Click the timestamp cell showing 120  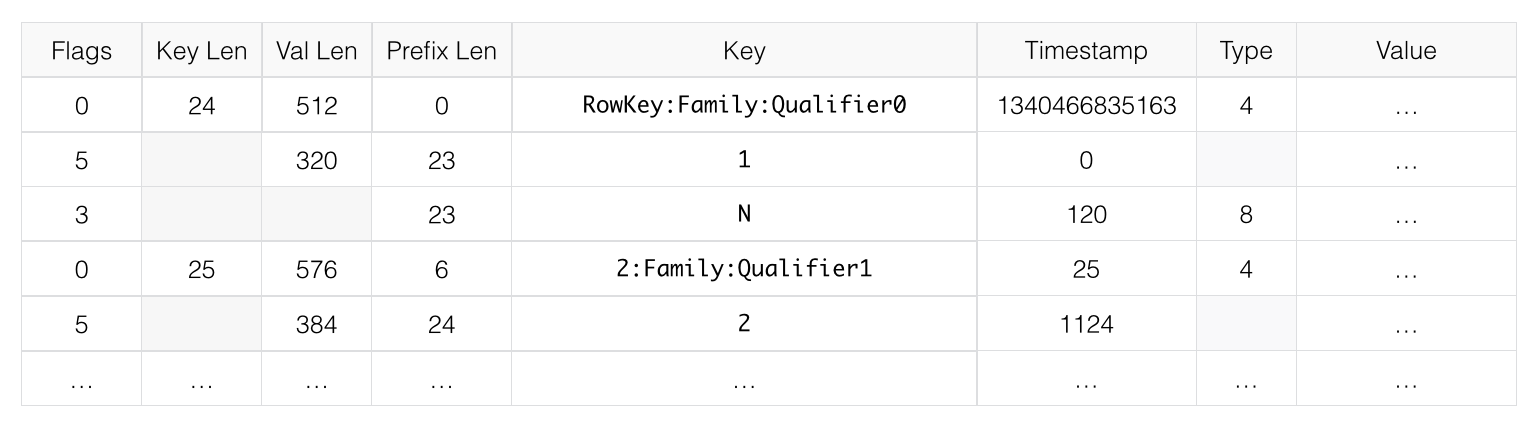click(x=1086, y=215)
